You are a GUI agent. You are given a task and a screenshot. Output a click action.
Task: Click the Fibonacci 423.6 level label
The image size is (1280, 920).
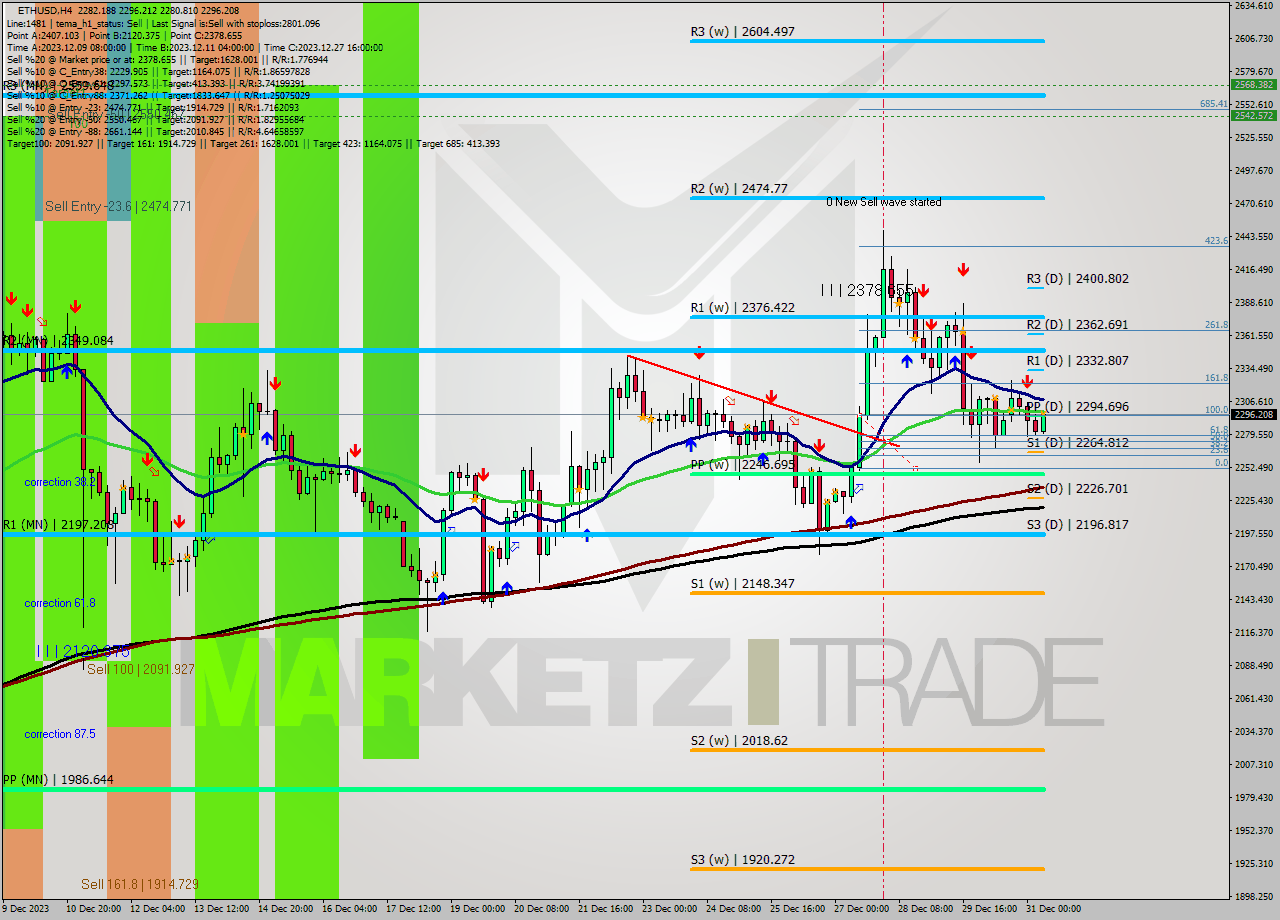point(1216,241)
